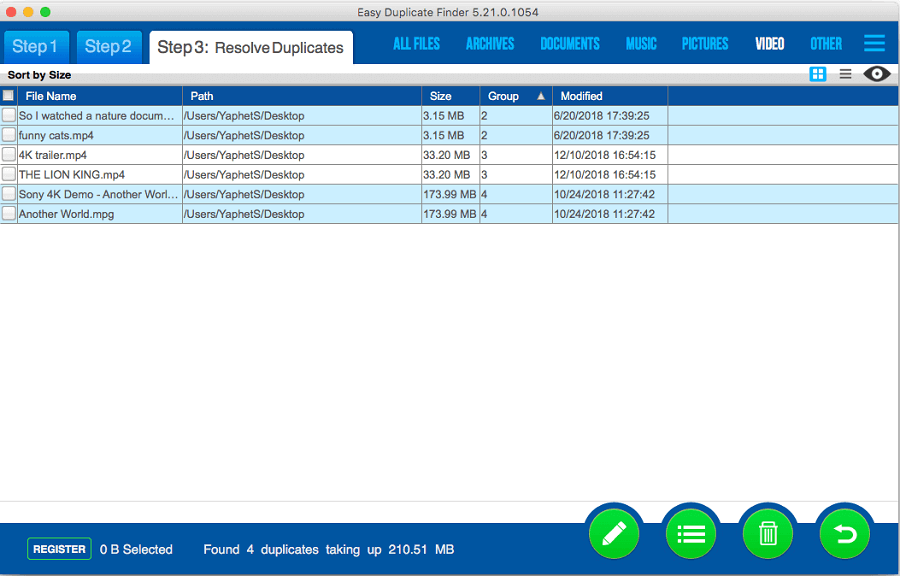Switch to grid thumbnail view
This screenshot has height=576, width=900.
click(x=818, y=74)
